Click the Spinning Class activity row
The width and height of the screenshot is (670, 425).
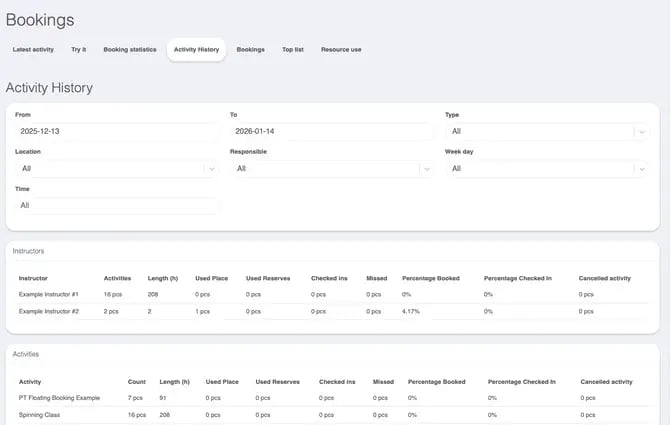tap(42, 415)
